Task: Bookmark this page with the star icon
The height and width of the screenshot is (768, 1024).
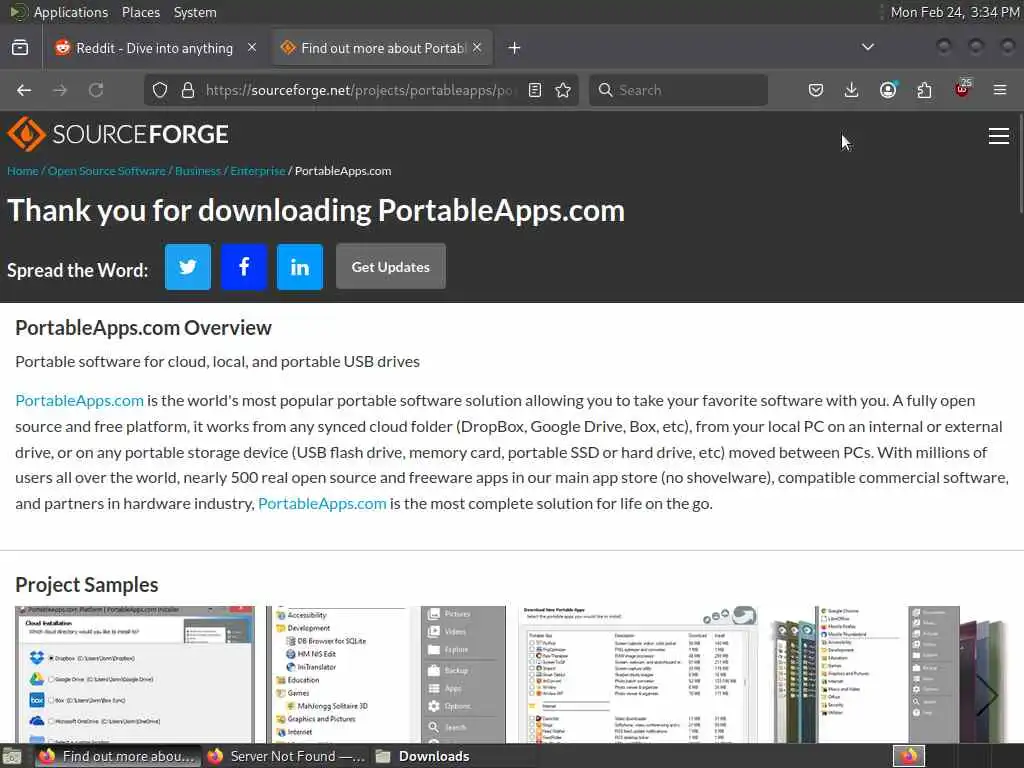Action: (x=563, y=90)
